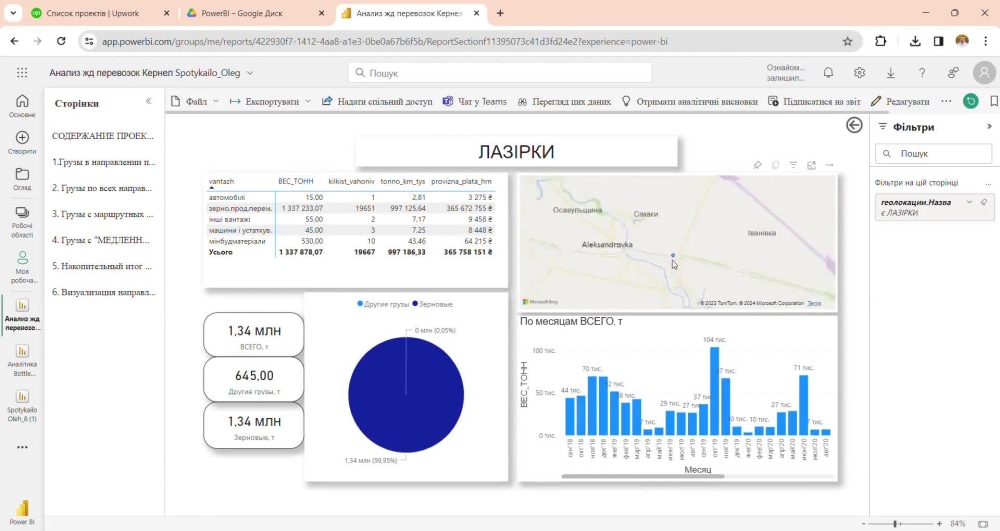
Task: Clear the геолокации.Назва filter eraser
Action: [x=984, y=202]
